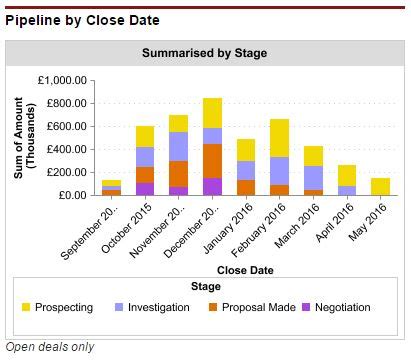This screenshot has width=411, height=360.
Task: Click the blue Investigation legend swatch
Action: tap(119, 307)
